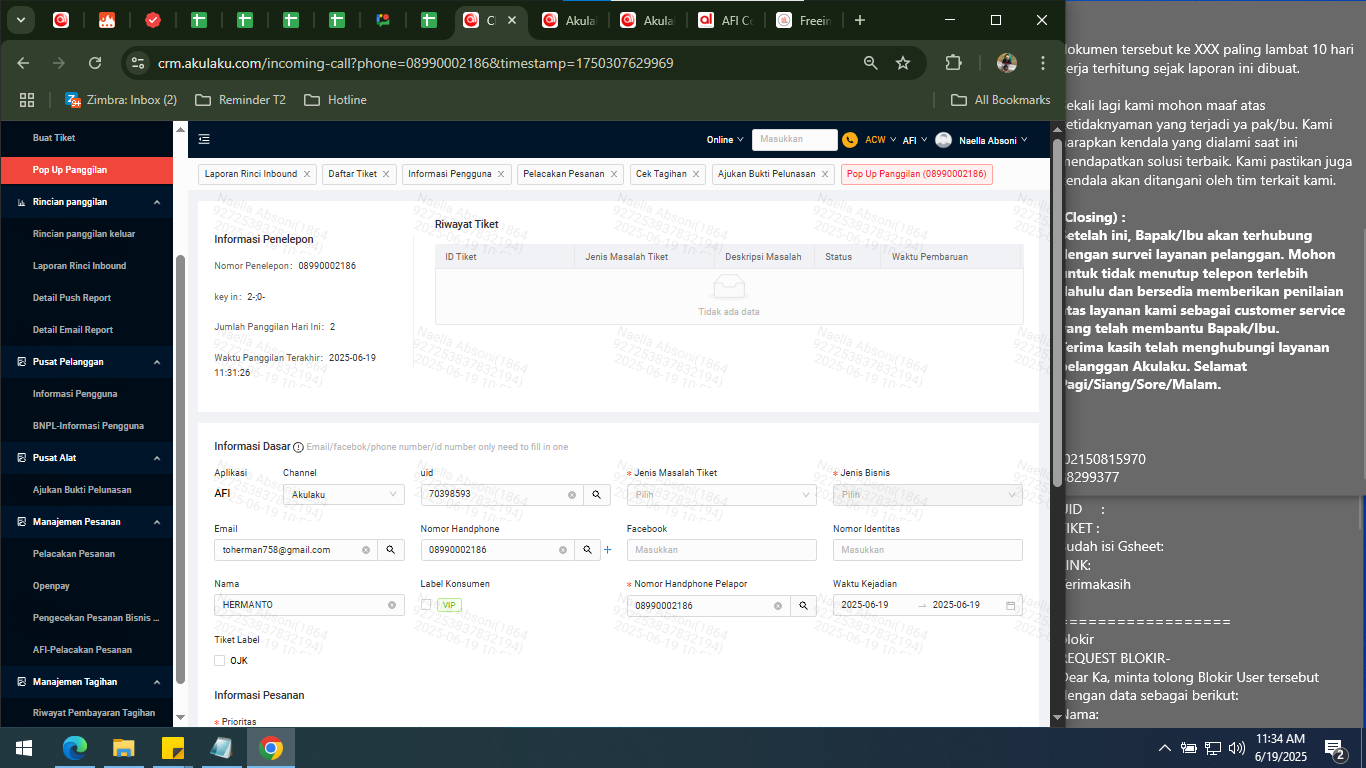Clear the Nama field HERMANTO
This screenshot has width=1366, height=768.
[392, 605]
